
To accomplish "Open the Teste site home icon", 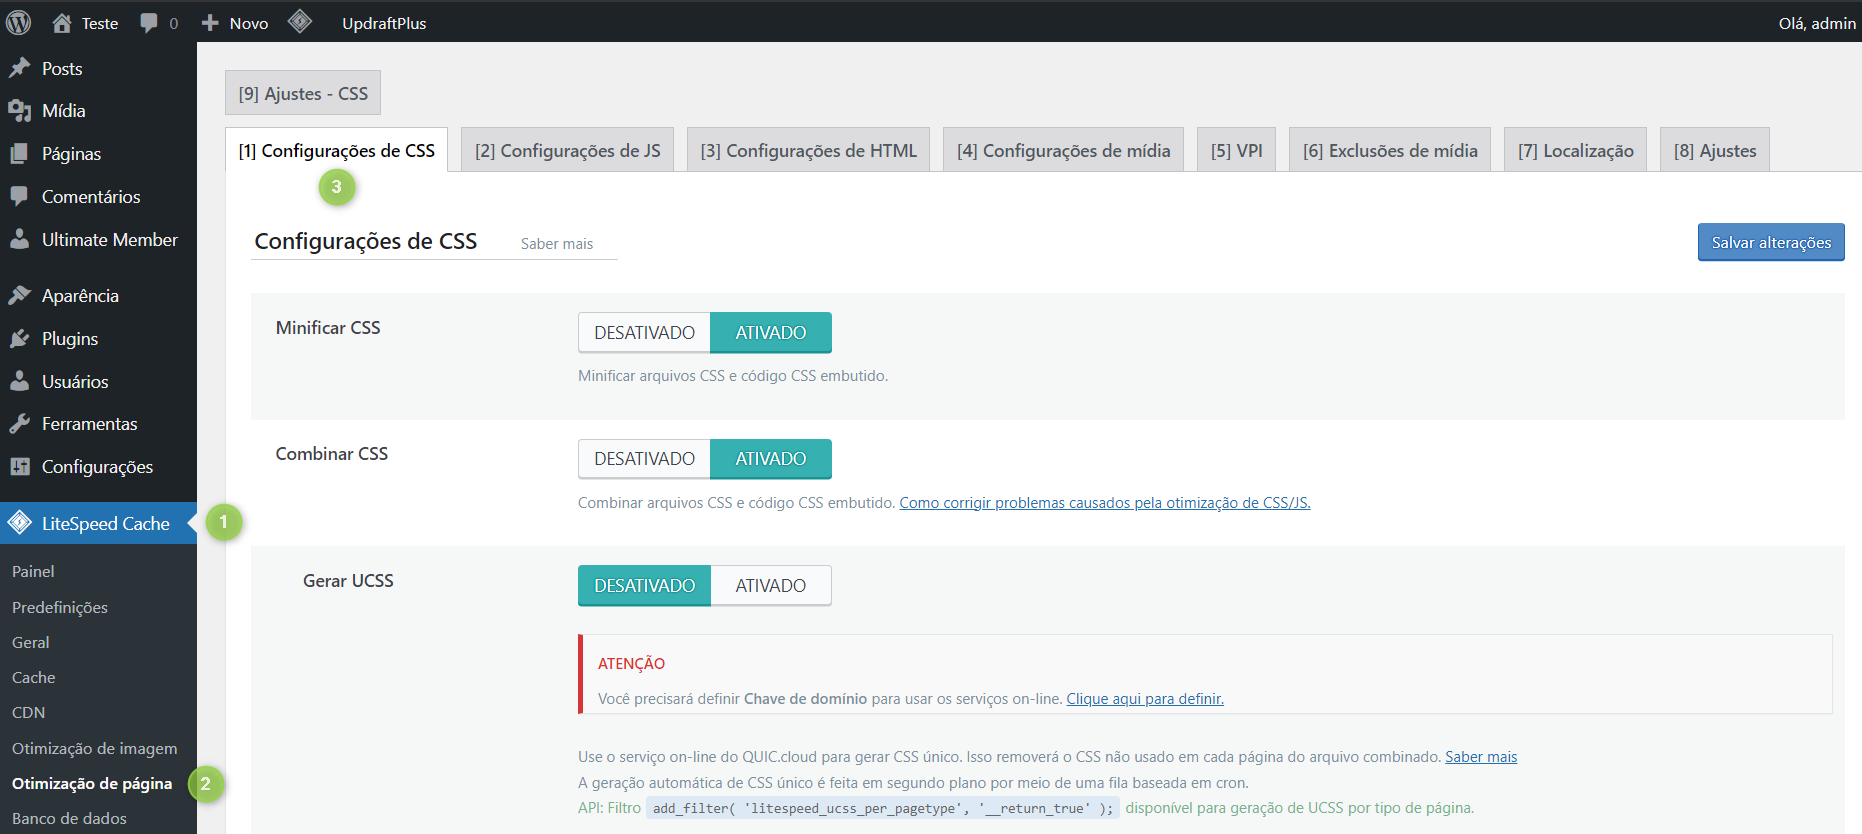I will (x=62, y=23).
